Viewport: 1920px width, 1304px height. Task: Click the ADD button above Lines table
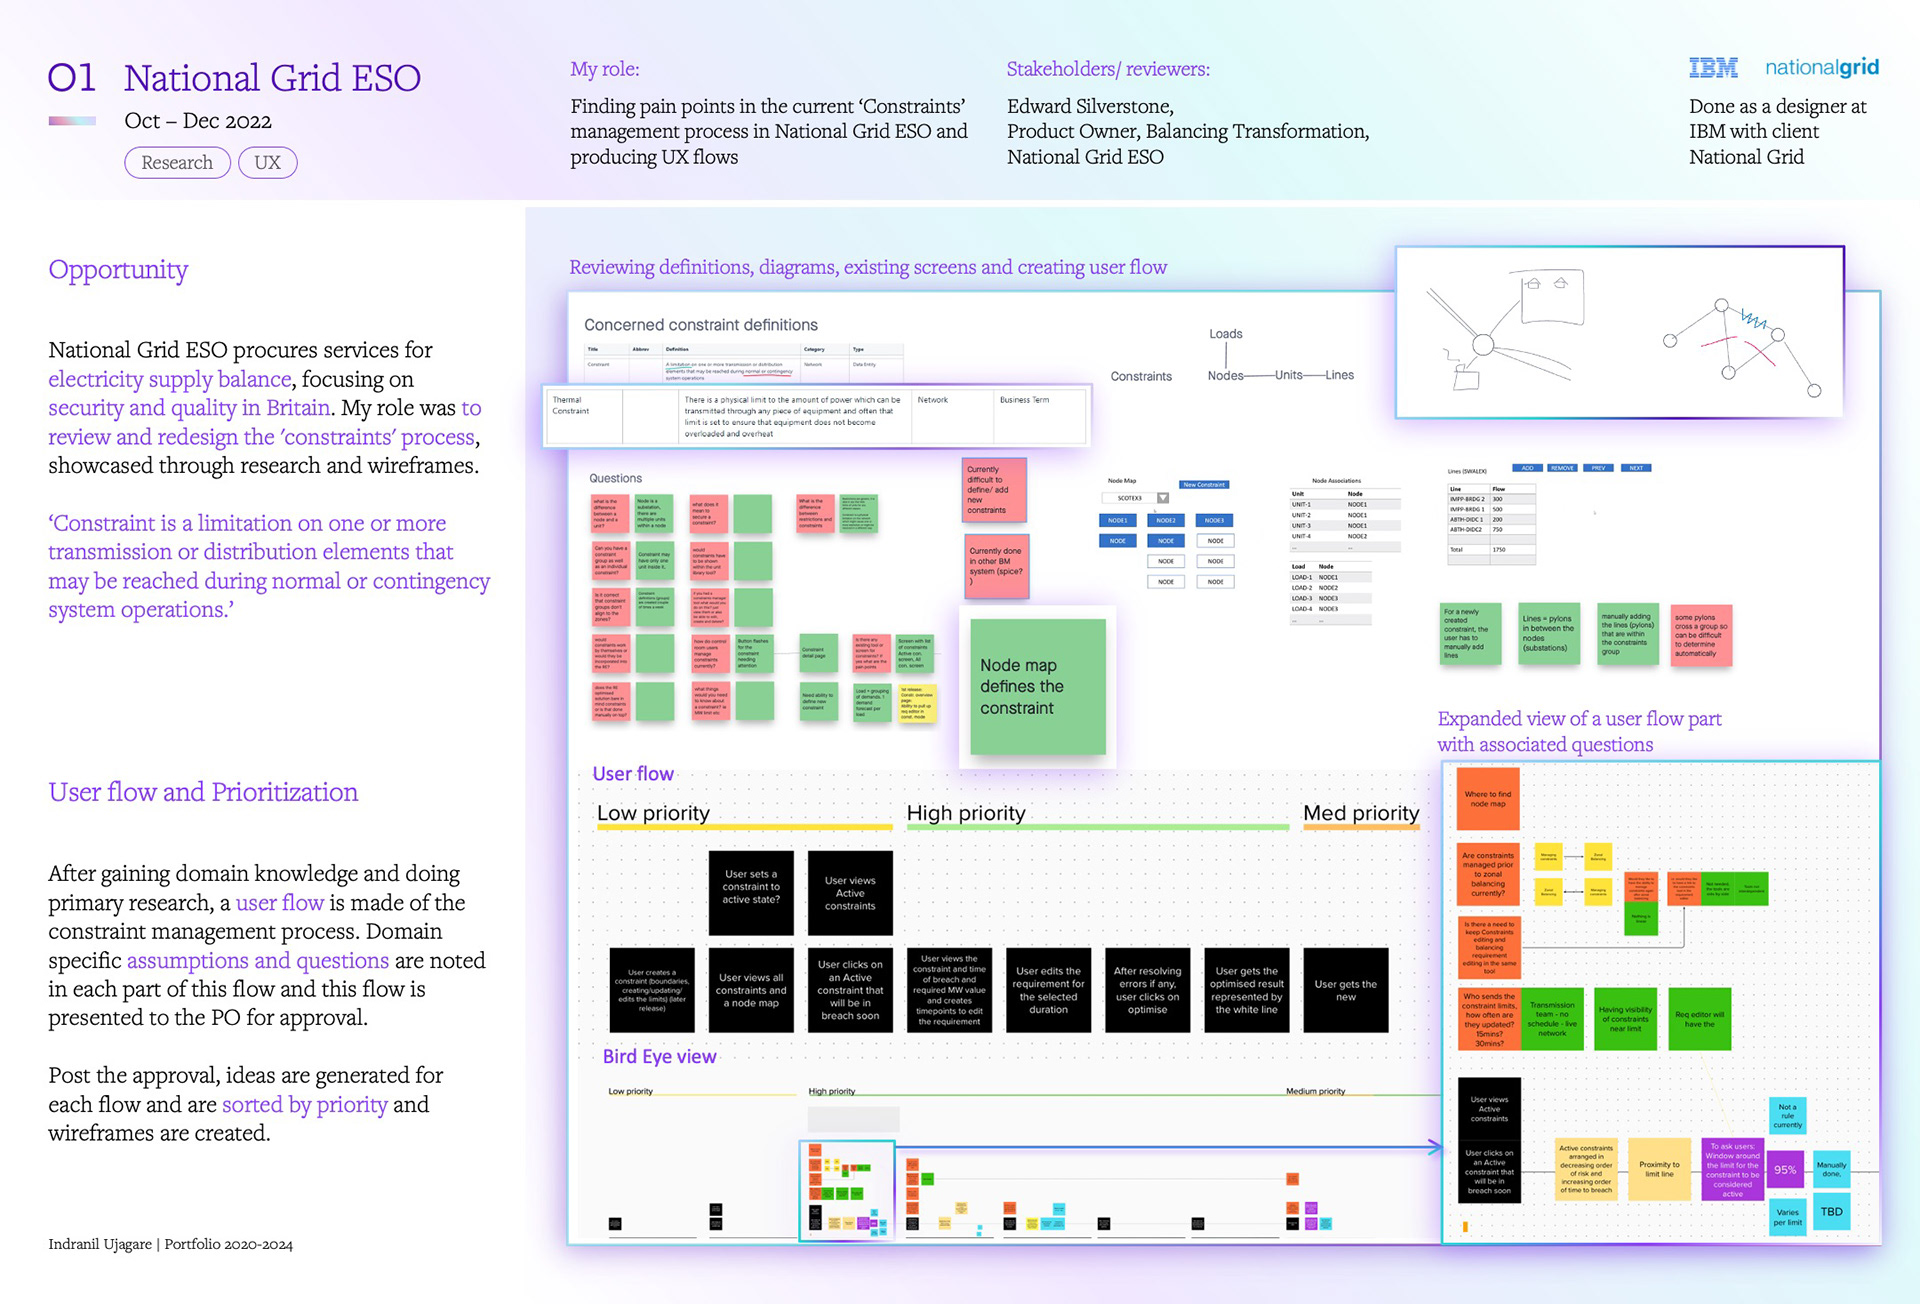pos(1527,468)
